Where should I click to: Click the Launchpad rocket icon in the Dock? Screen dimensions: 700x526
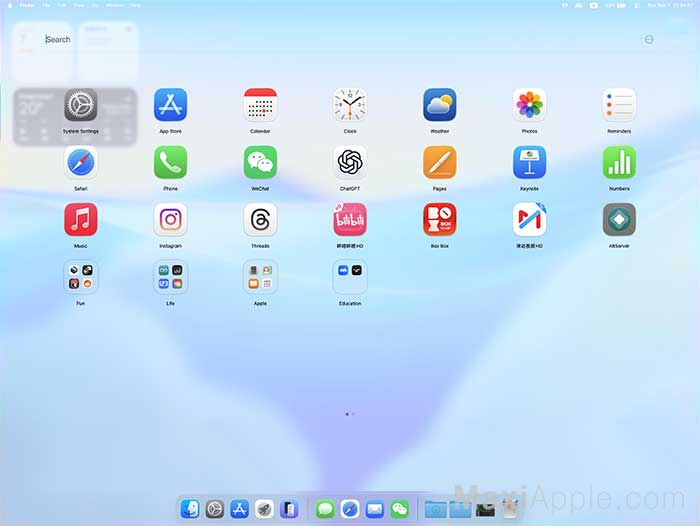[x=264, y=509]
